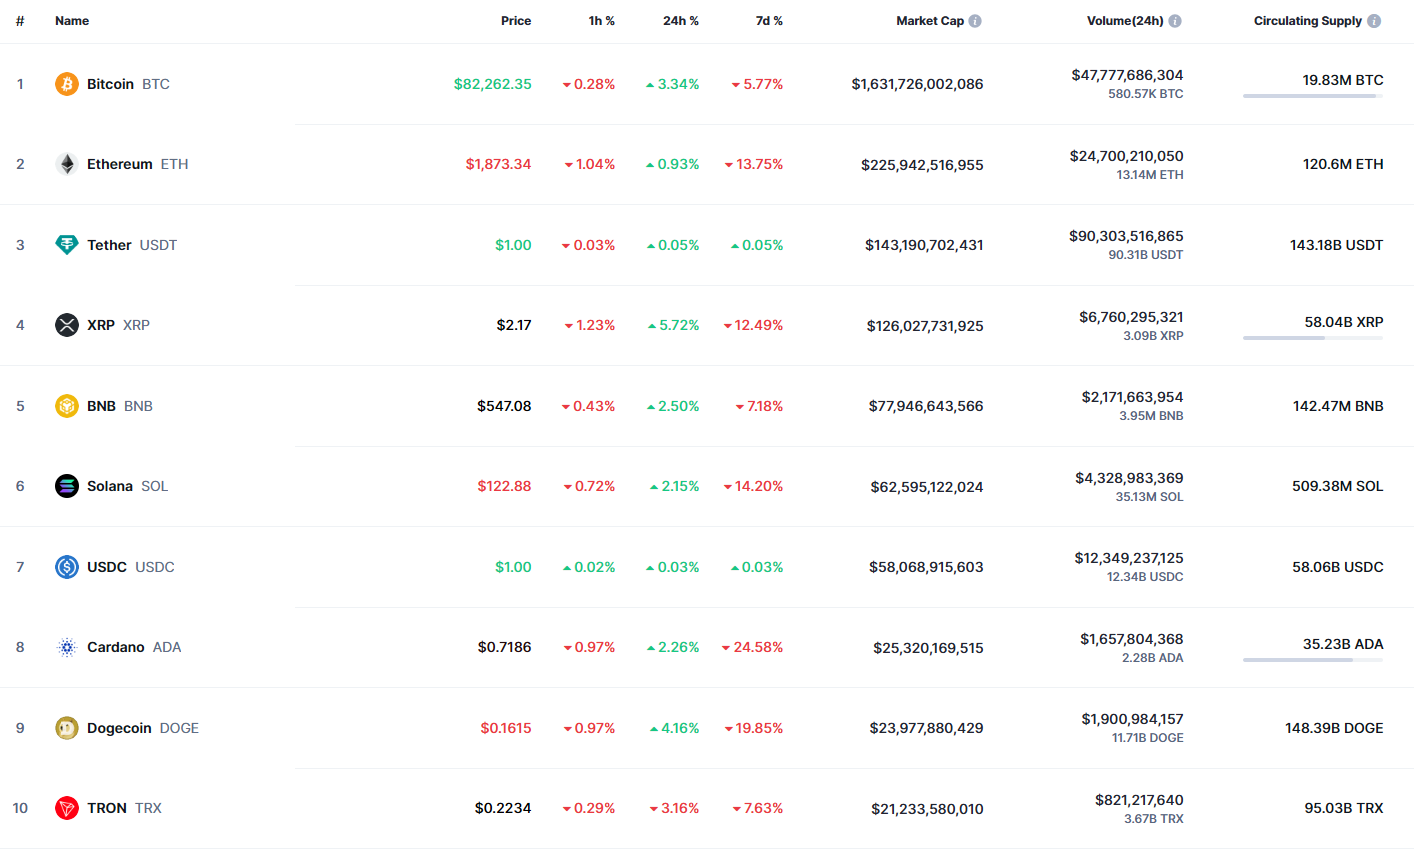Click the Cardano logo icon
Image resolution: width=1414 pixels, height=850 pixels.
coord(67,647)
